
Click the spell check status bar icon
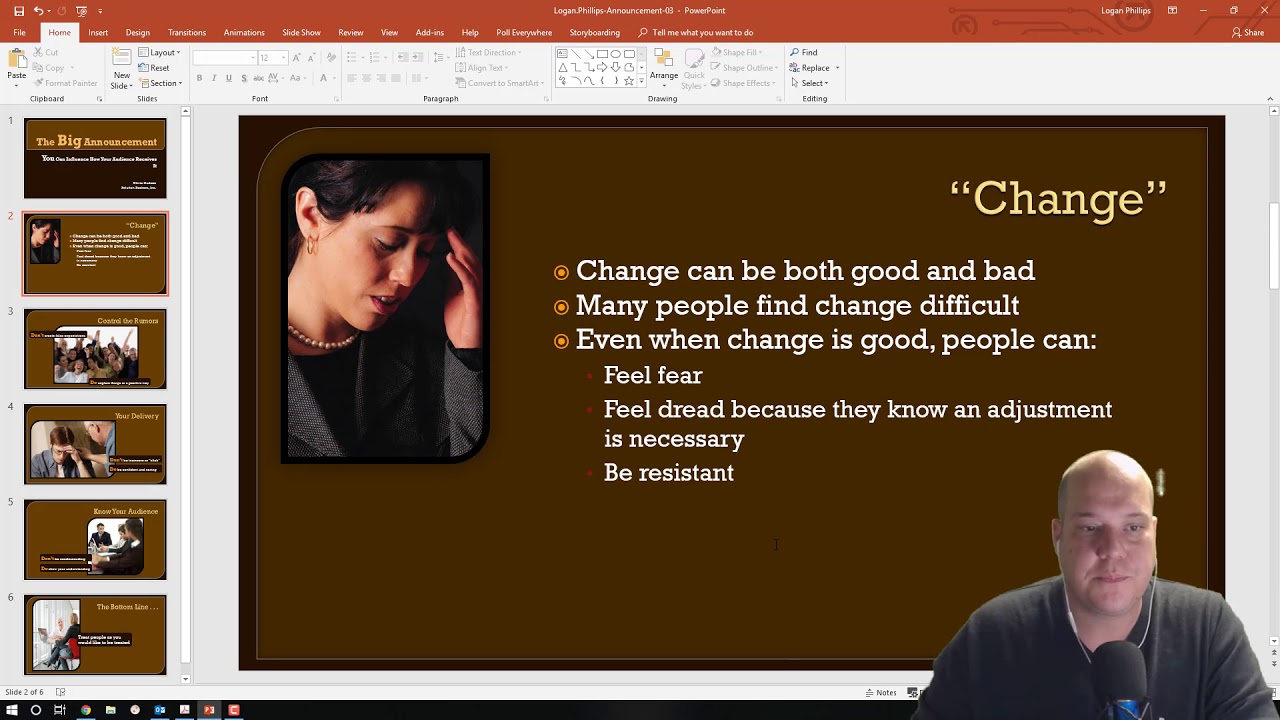coord(60,692)
